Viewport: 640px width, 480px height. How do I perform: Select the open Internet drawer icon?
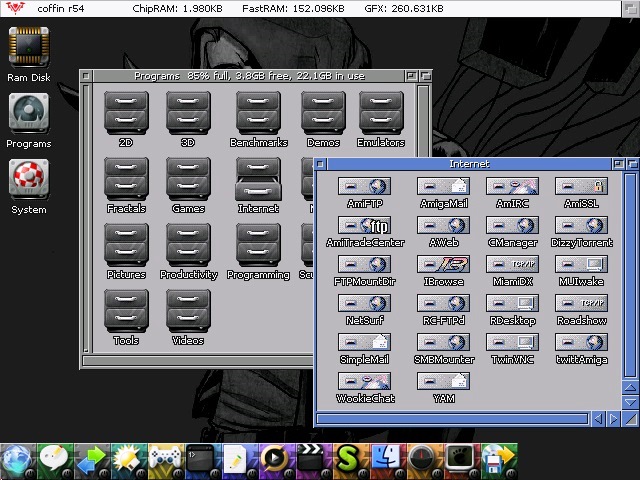point(258,179)
